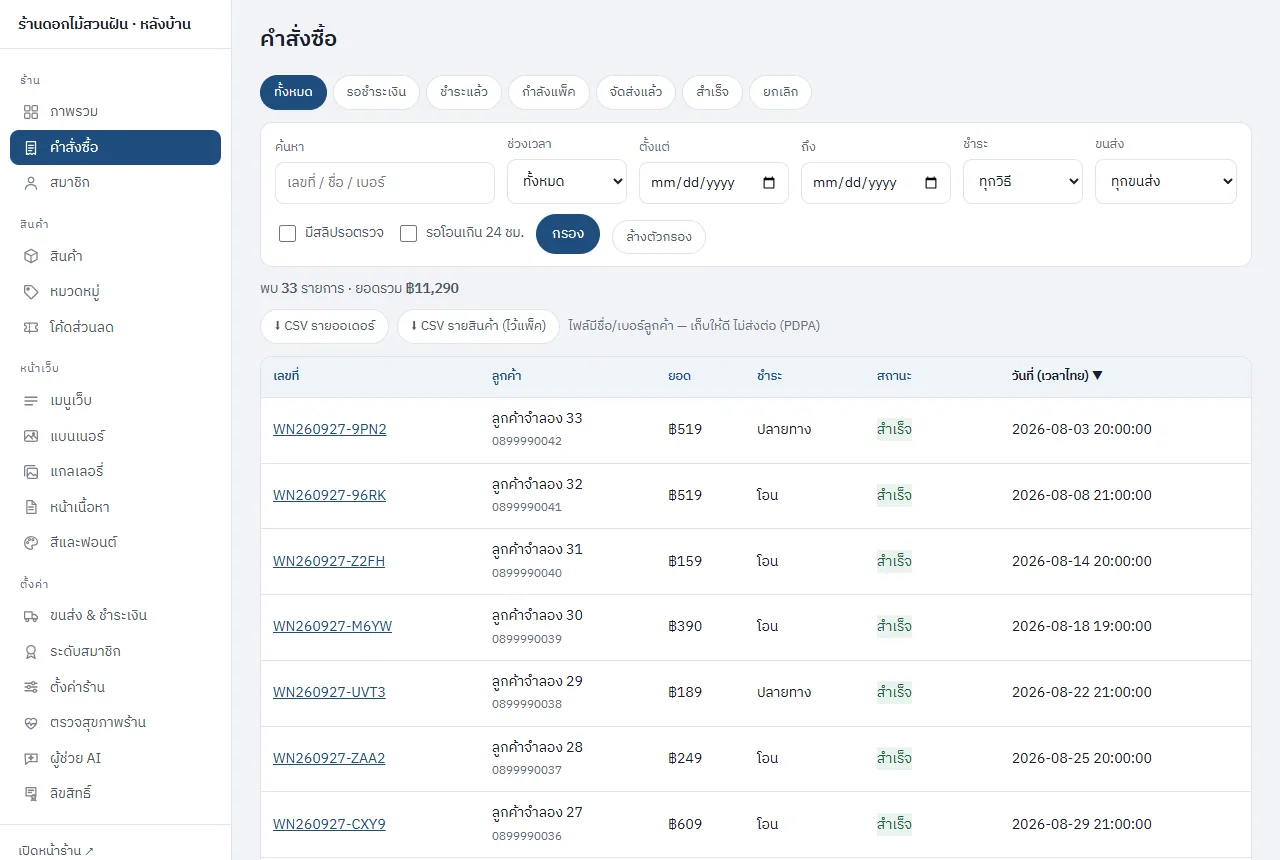Viewport: 1280px width, 860px height.
Task: Select the ทั้งหมด status tab
Action: (293, 92)
